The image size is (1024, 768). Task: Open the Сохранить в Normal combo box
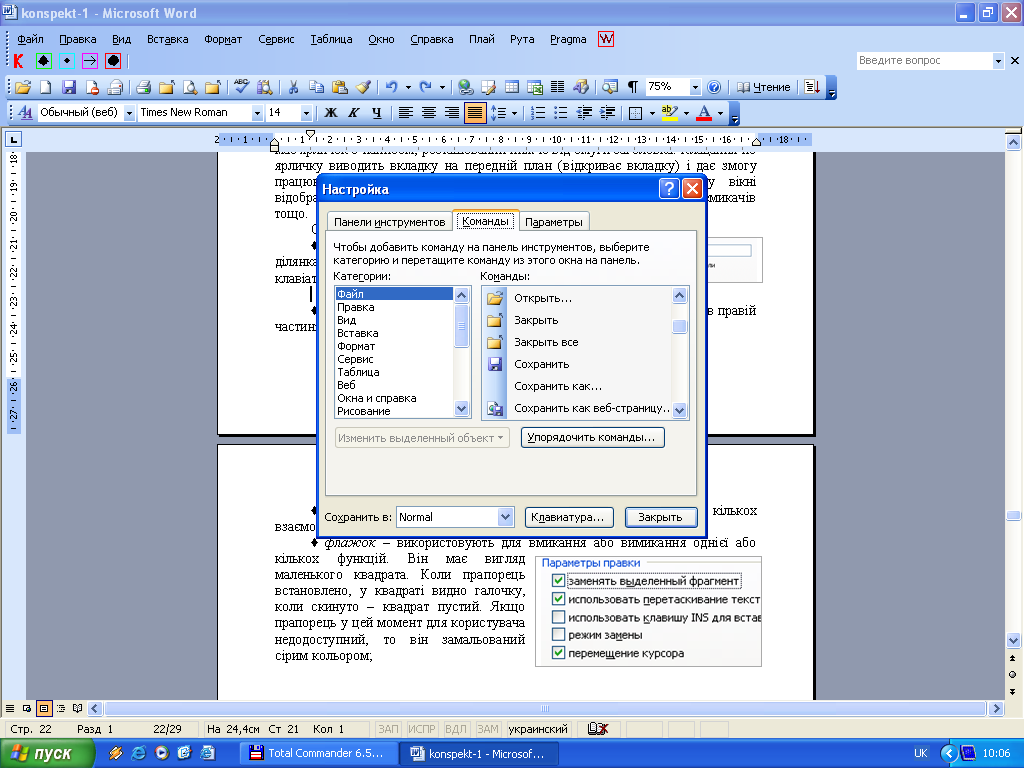[455, 517]
